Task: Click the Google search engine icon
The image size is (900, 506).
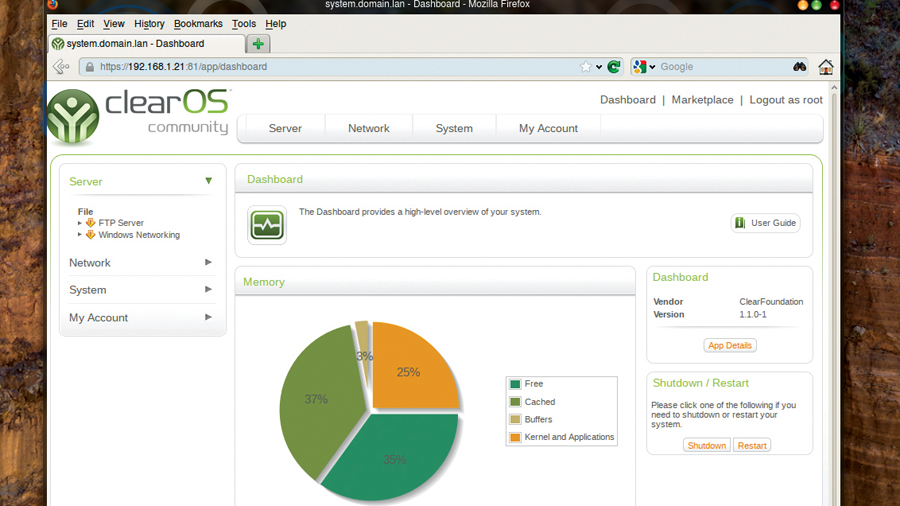Action: tap(639, 67)
